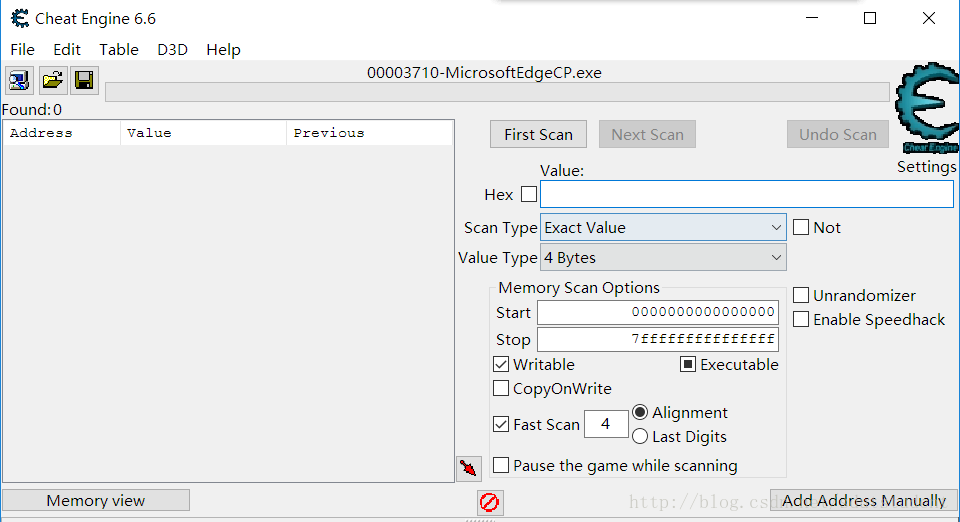Screen dimensions: 960x522
Task: Close the Cheat Engine window
Action: [x=929, y=18]
